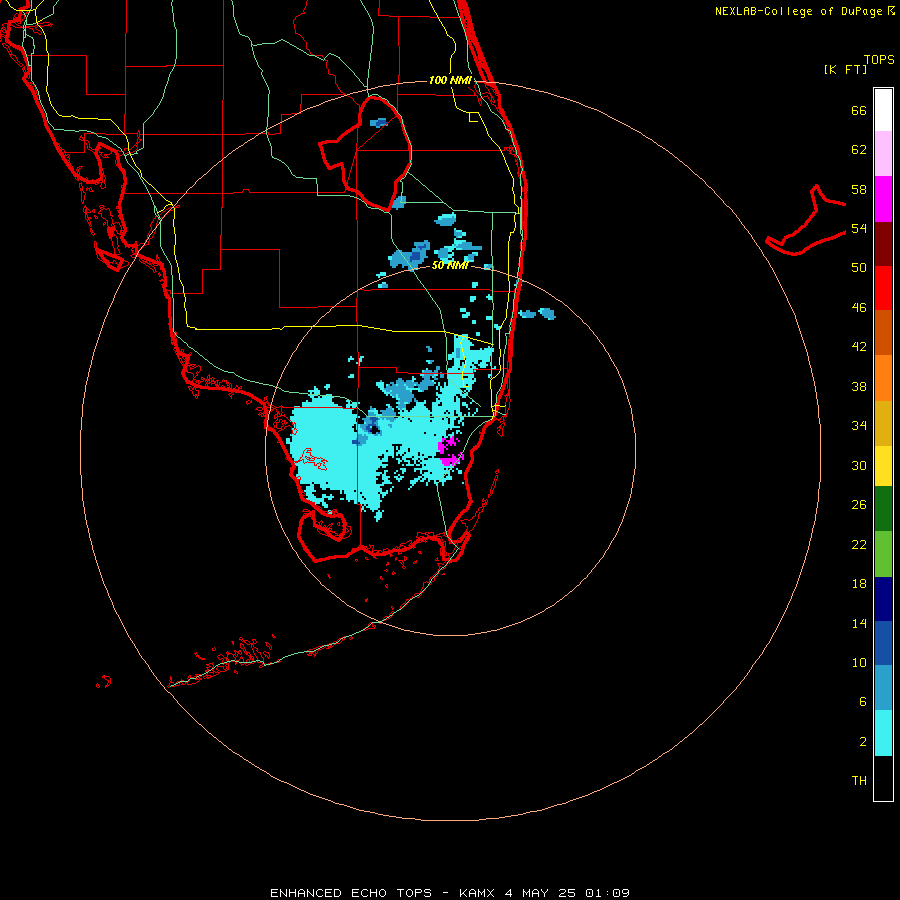The image size is (900, 900).
Task: Click the 50 NMI range ring label
Action: [x=450, y=266]
